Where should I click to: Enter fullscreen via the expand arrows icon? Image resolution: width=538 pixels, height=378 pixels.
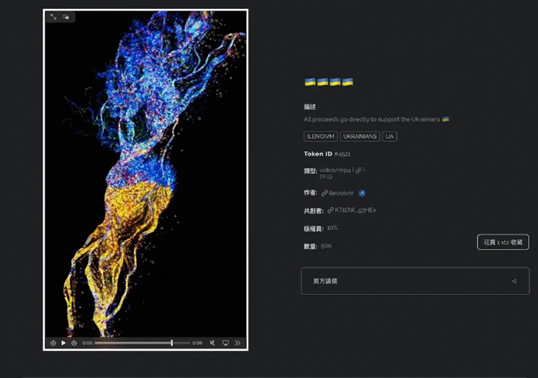[53, 16]
